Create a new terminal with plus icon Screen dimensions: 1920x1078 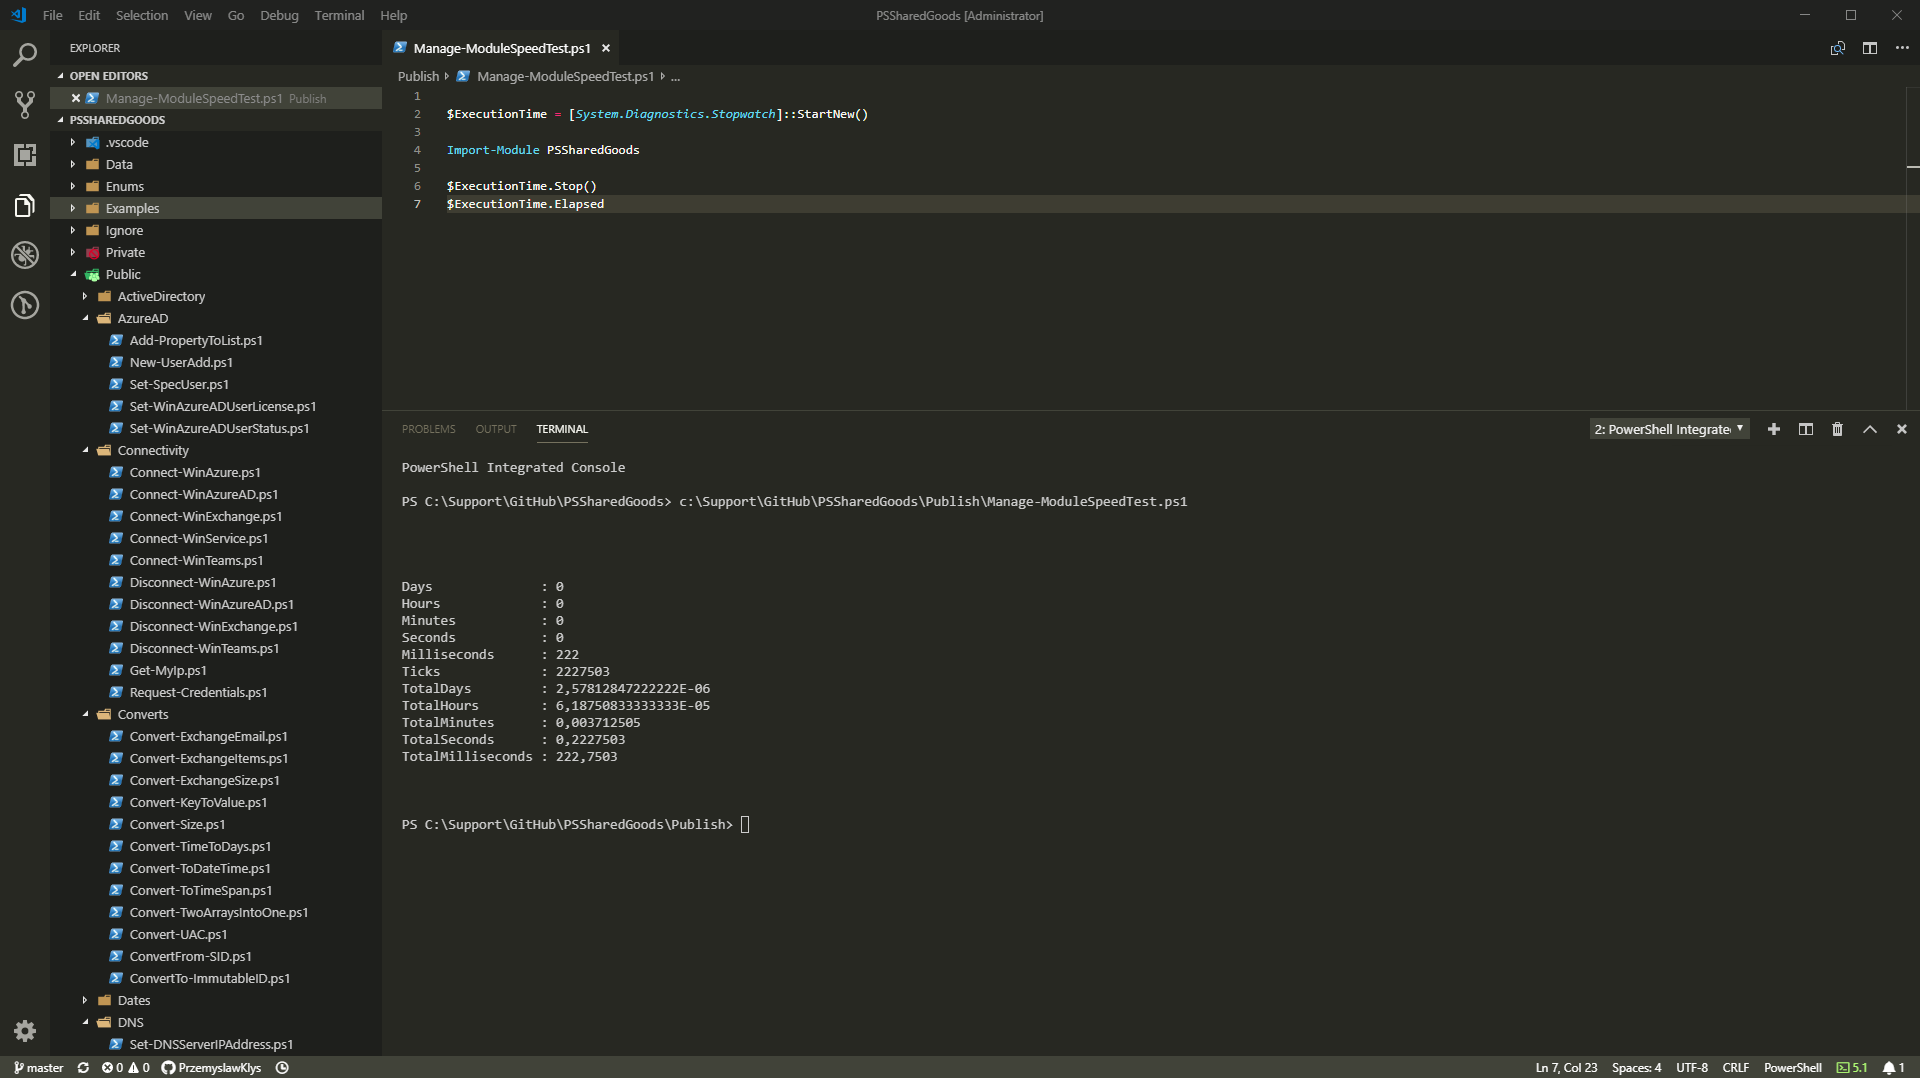click(1773, 429)
